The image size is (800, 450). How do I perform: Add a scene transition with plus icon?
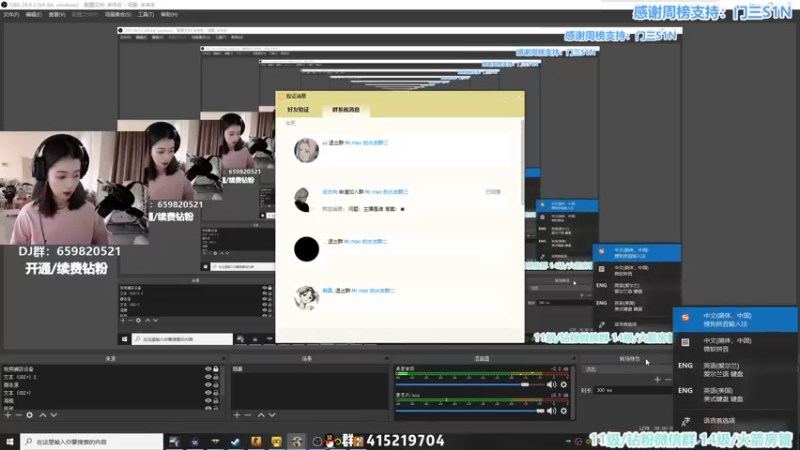[x=657, y=380]
